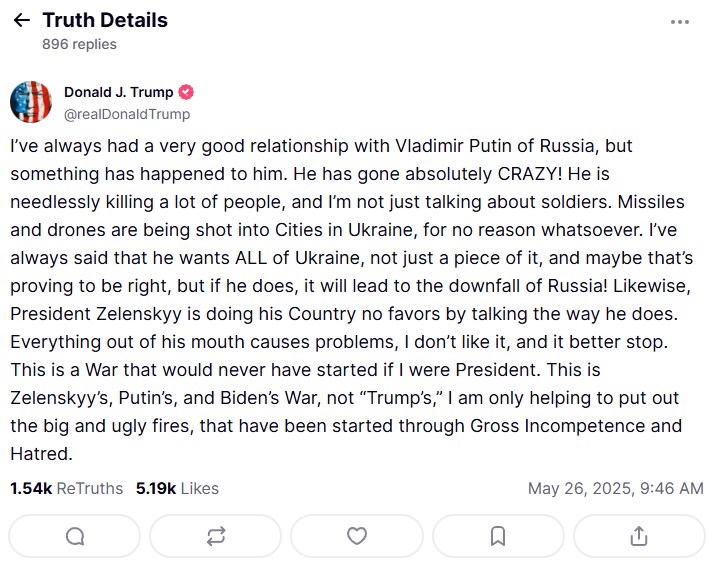This screenshot has height=563, width=711.
Task: Click the red verified checkmark badge
Action: [186, 92]
